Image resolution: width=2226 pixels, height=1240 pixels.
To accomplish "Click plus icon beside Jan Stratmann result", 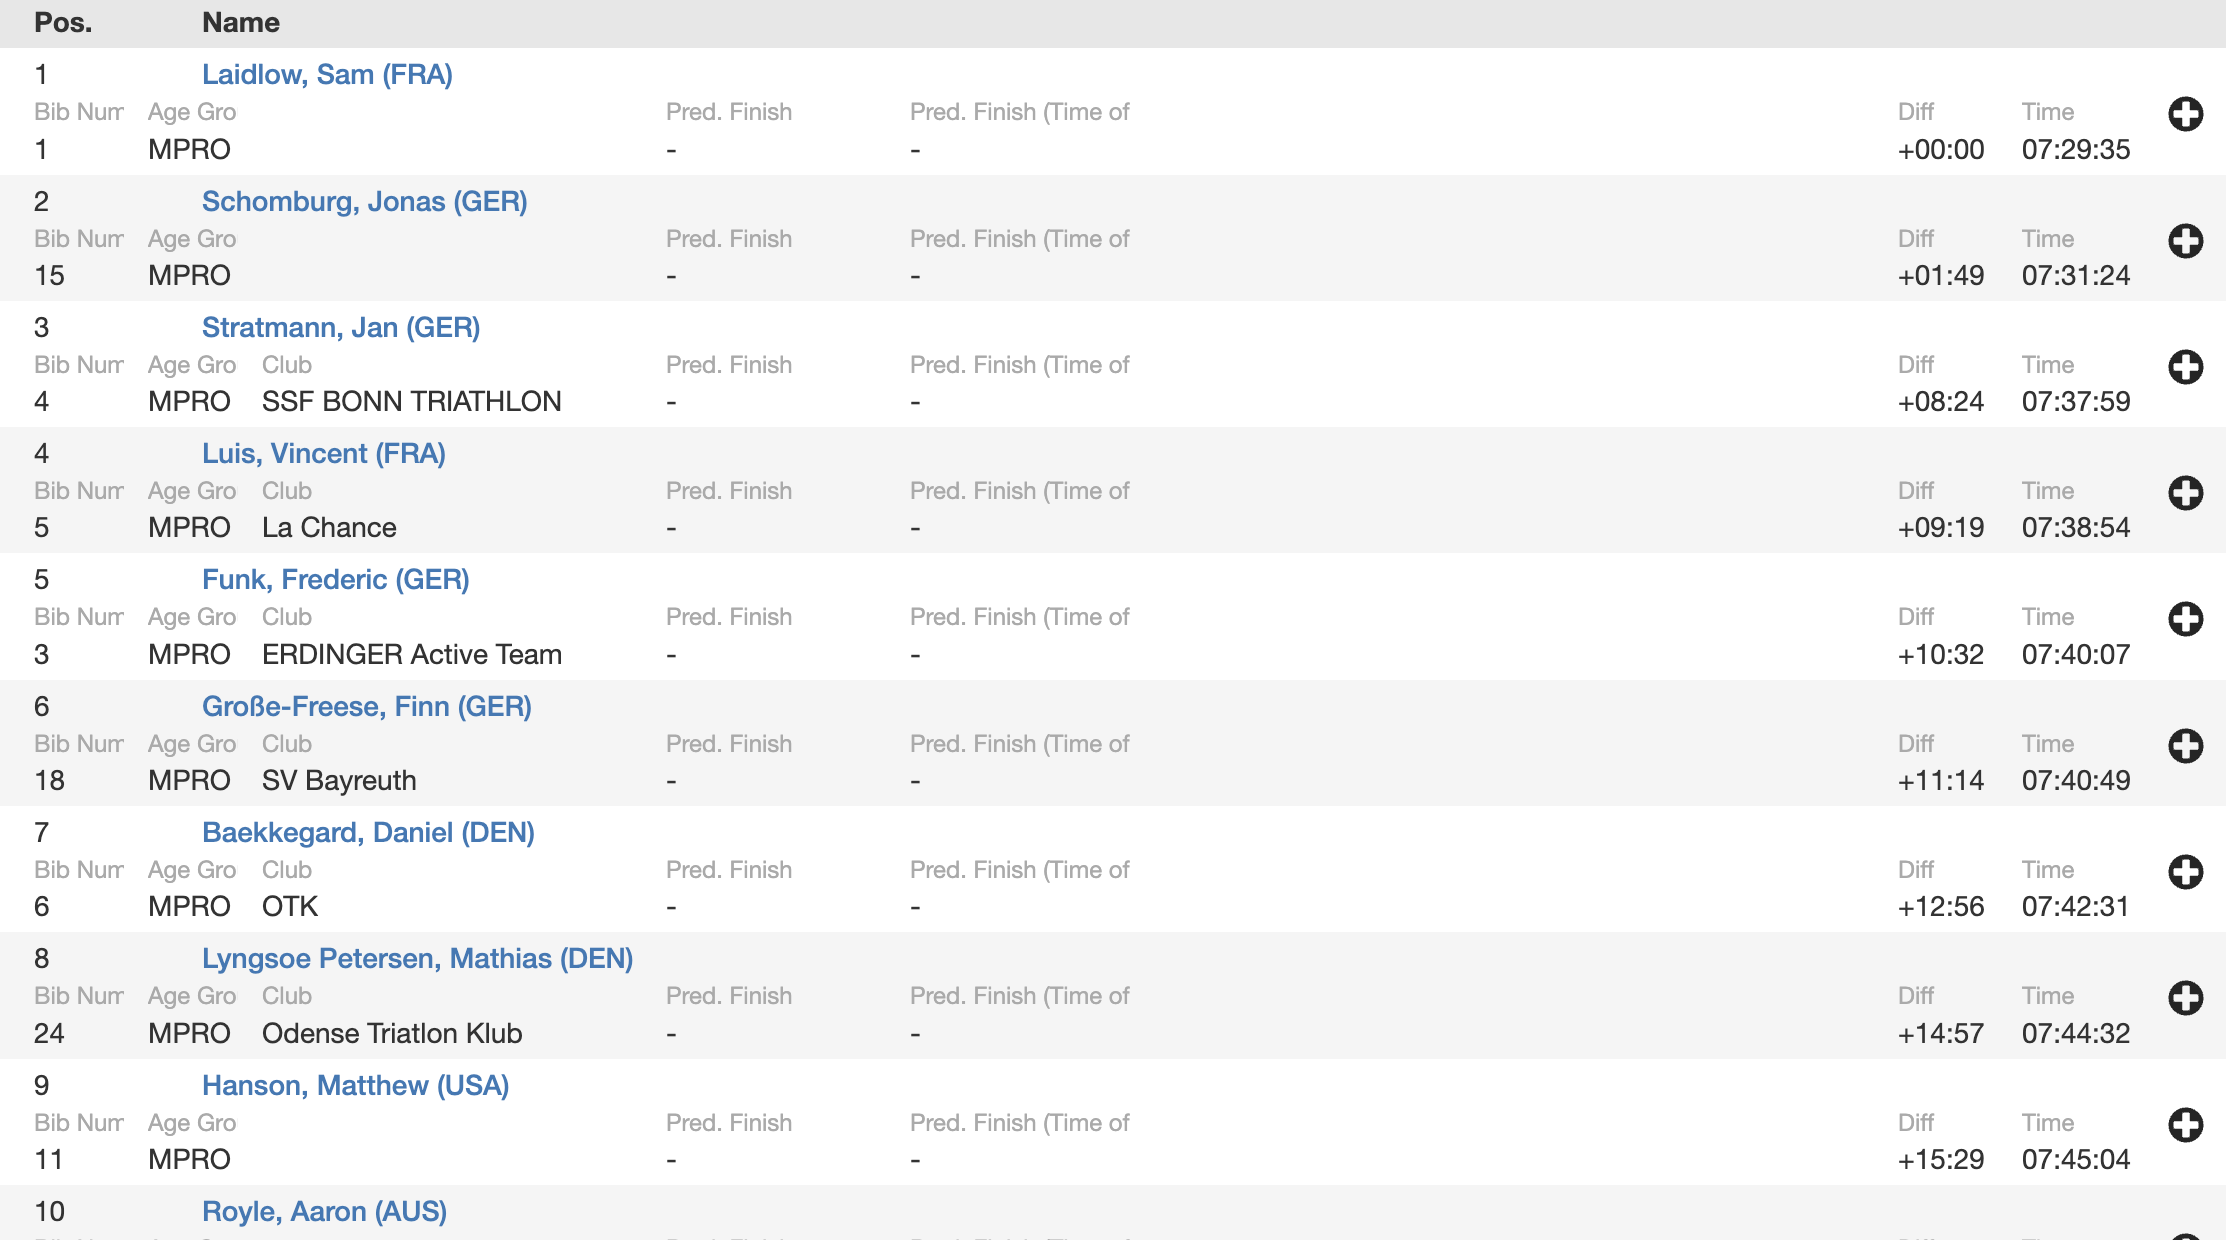I will point(2185,367).
